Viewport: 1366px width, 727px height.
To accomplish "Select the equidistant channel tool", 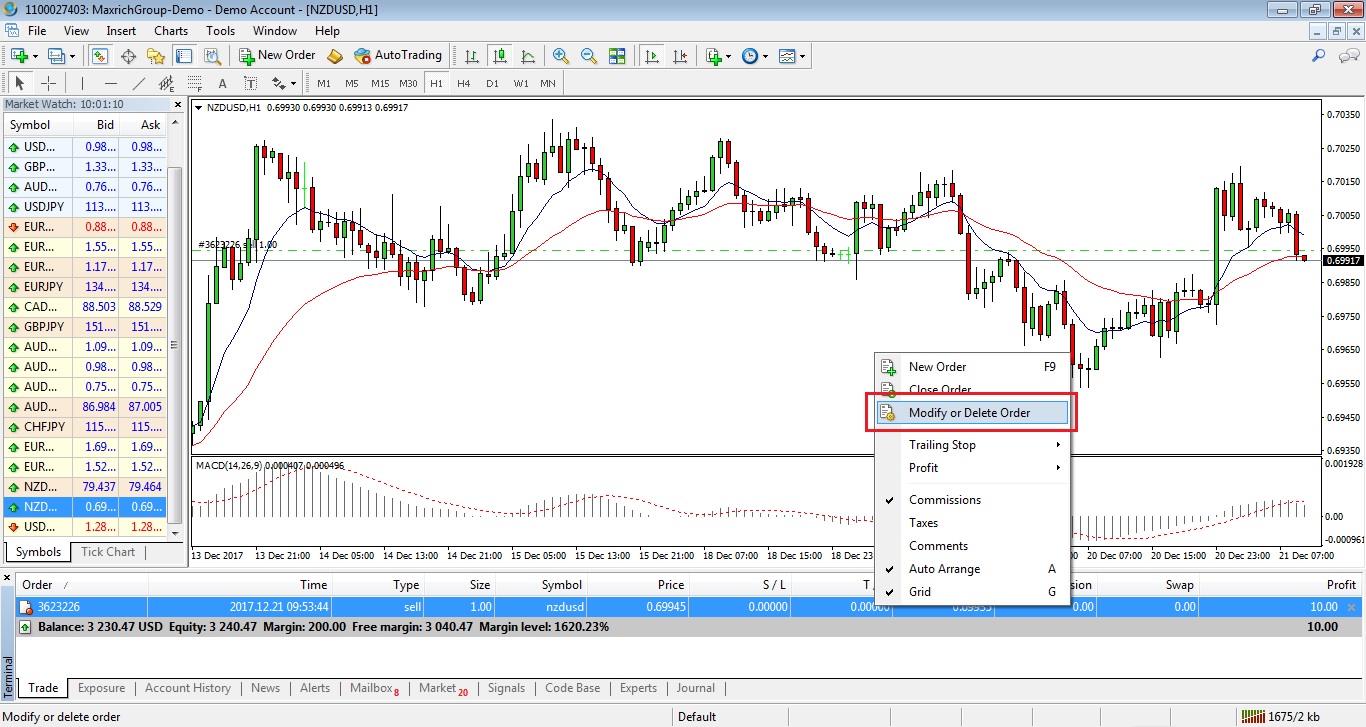I will pyautogui.click(x=167, y=83).
